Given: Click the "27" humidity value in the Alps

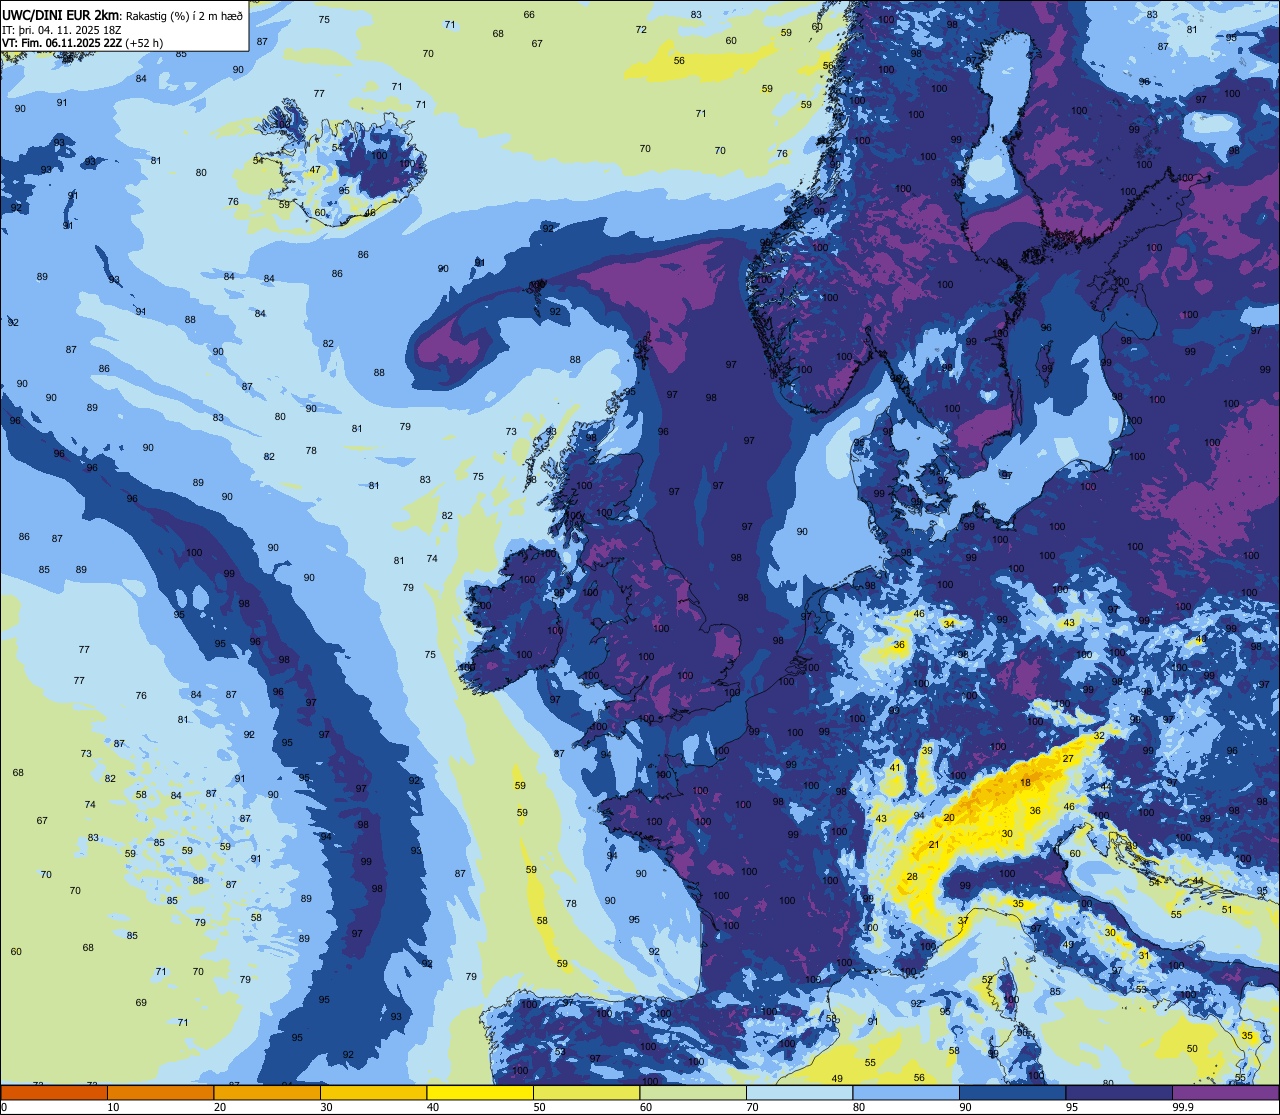Looking at the screenshot, I should (1068, 759).
